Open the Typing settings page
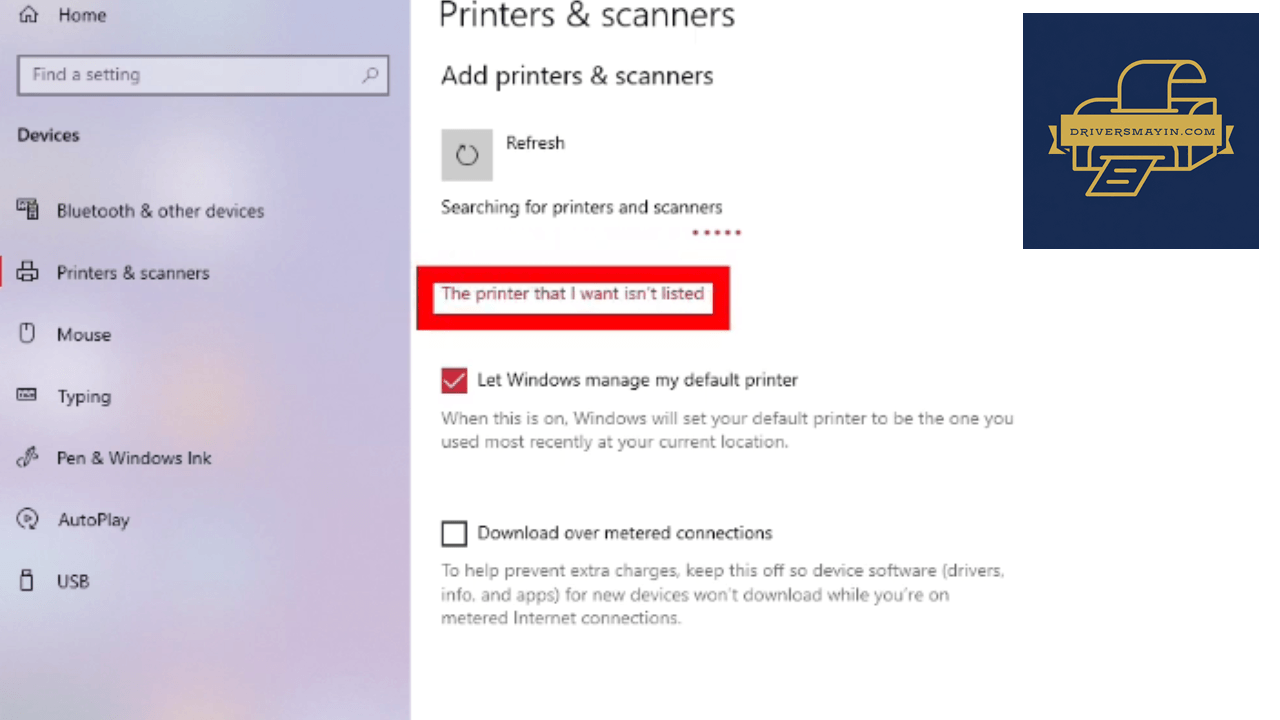This screenshot has width=1280, height=720. point(84,397)
